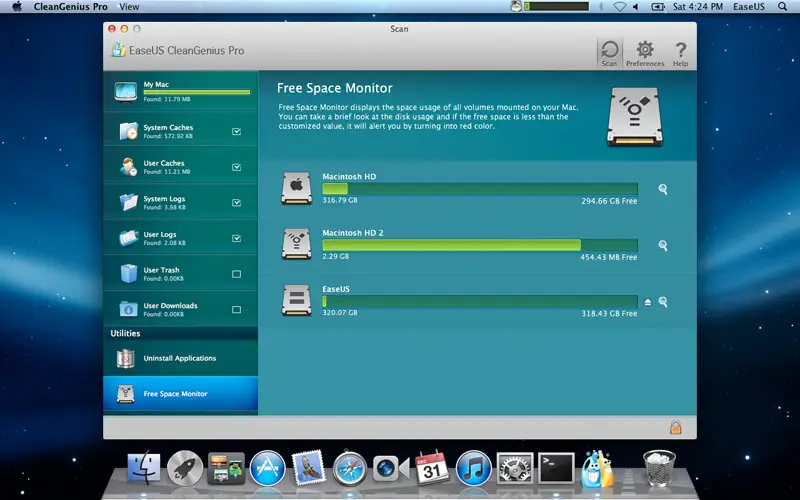The width and height of the screenshot is (800, 500).
Task: Click the "Free Space Monitor" heading
Action: click(335, 88)
